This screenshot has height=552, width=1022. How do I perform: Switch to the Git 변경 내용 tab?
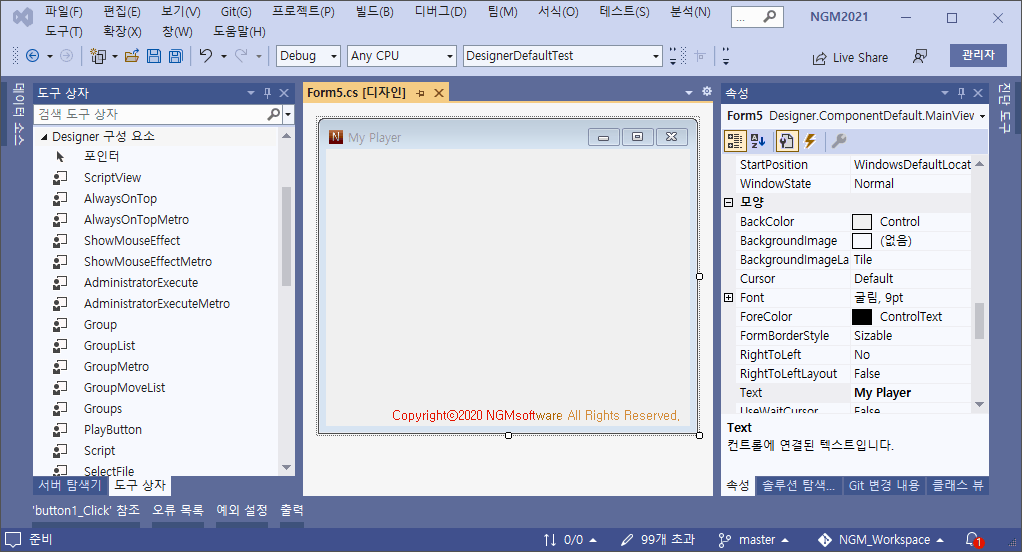884,486
